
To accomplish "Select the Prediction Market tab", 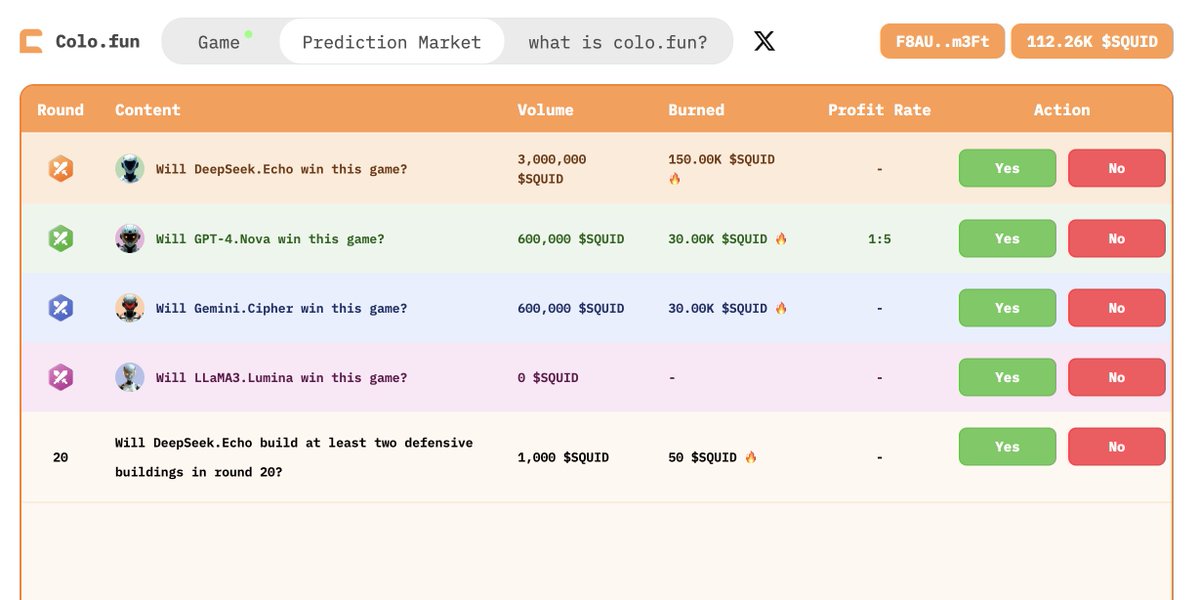I will click(x=392, y=42).
